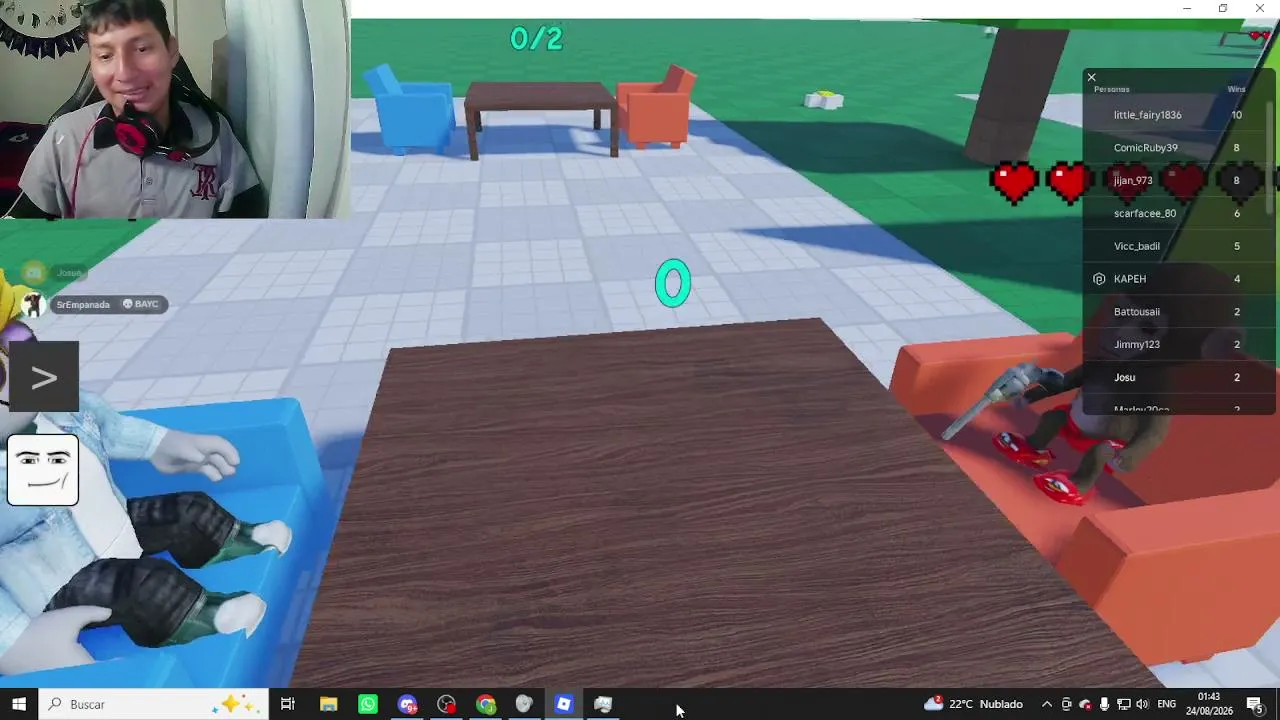The width and height of the screenshot is (1280, 720).
Task: Click the first red heart life icon
Action: [x=1015, y=183]
